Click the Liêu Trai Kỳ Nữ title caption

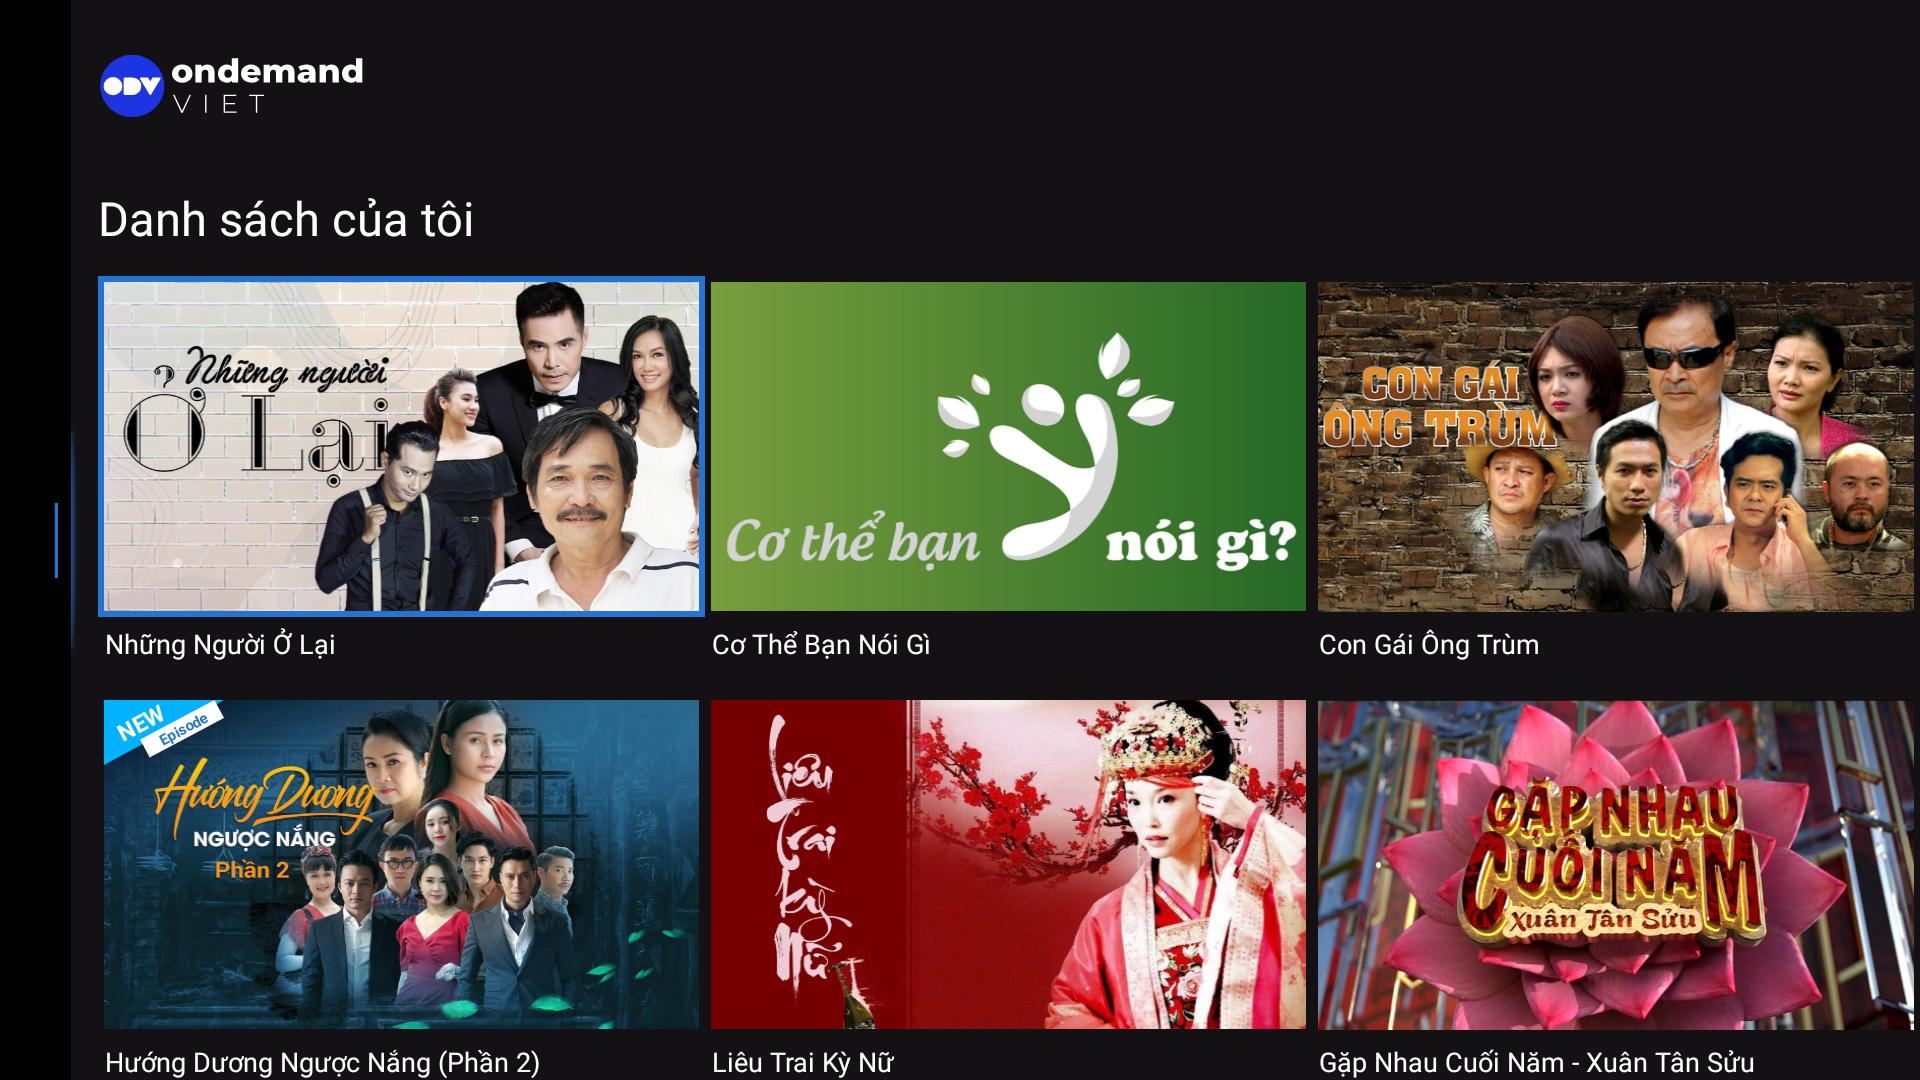[x=803, y=1062]
